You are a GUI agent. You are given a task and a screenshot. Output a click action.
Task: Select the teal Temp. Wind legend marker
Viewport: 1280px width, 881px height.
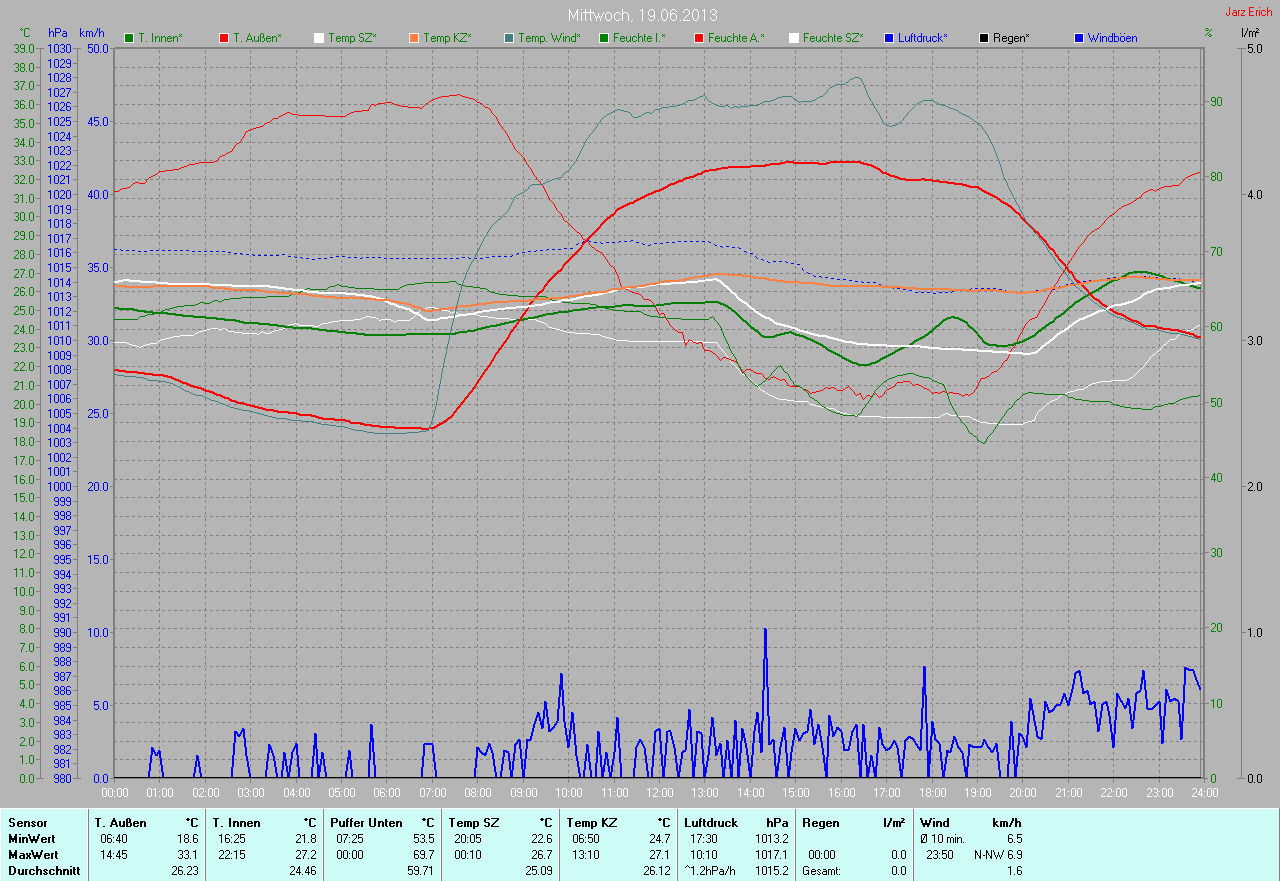pyautogui.click(x=509, y=38)
